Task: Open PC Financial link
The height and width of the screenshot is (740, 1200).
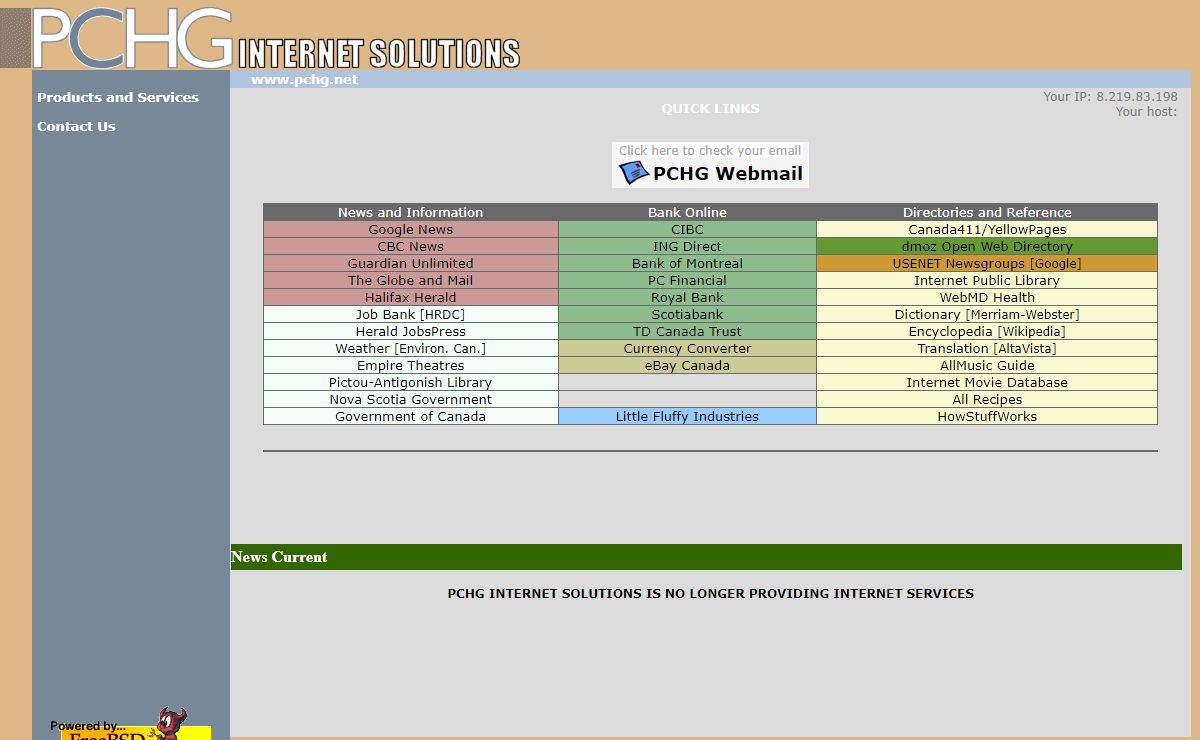Action: point(687,281)
